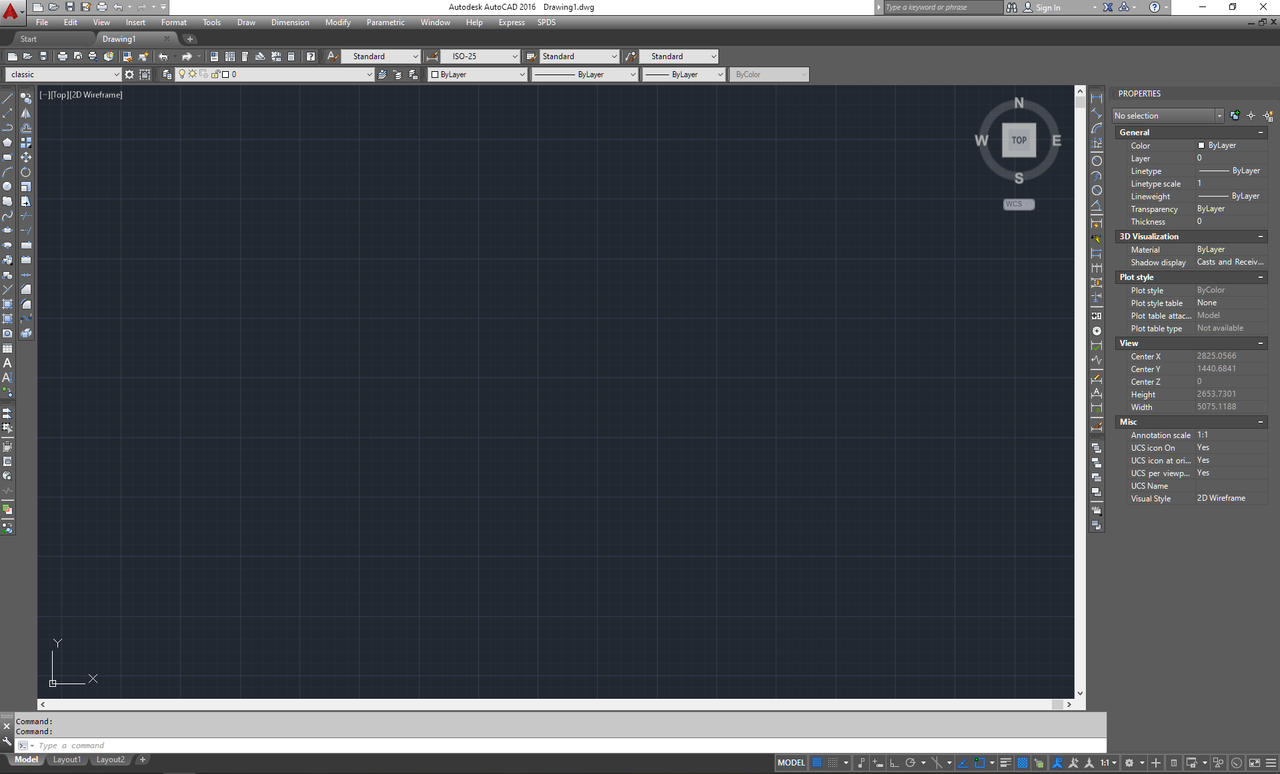Open the Dimension menu
Screen dimensions: 1280x774
[290, 22]
